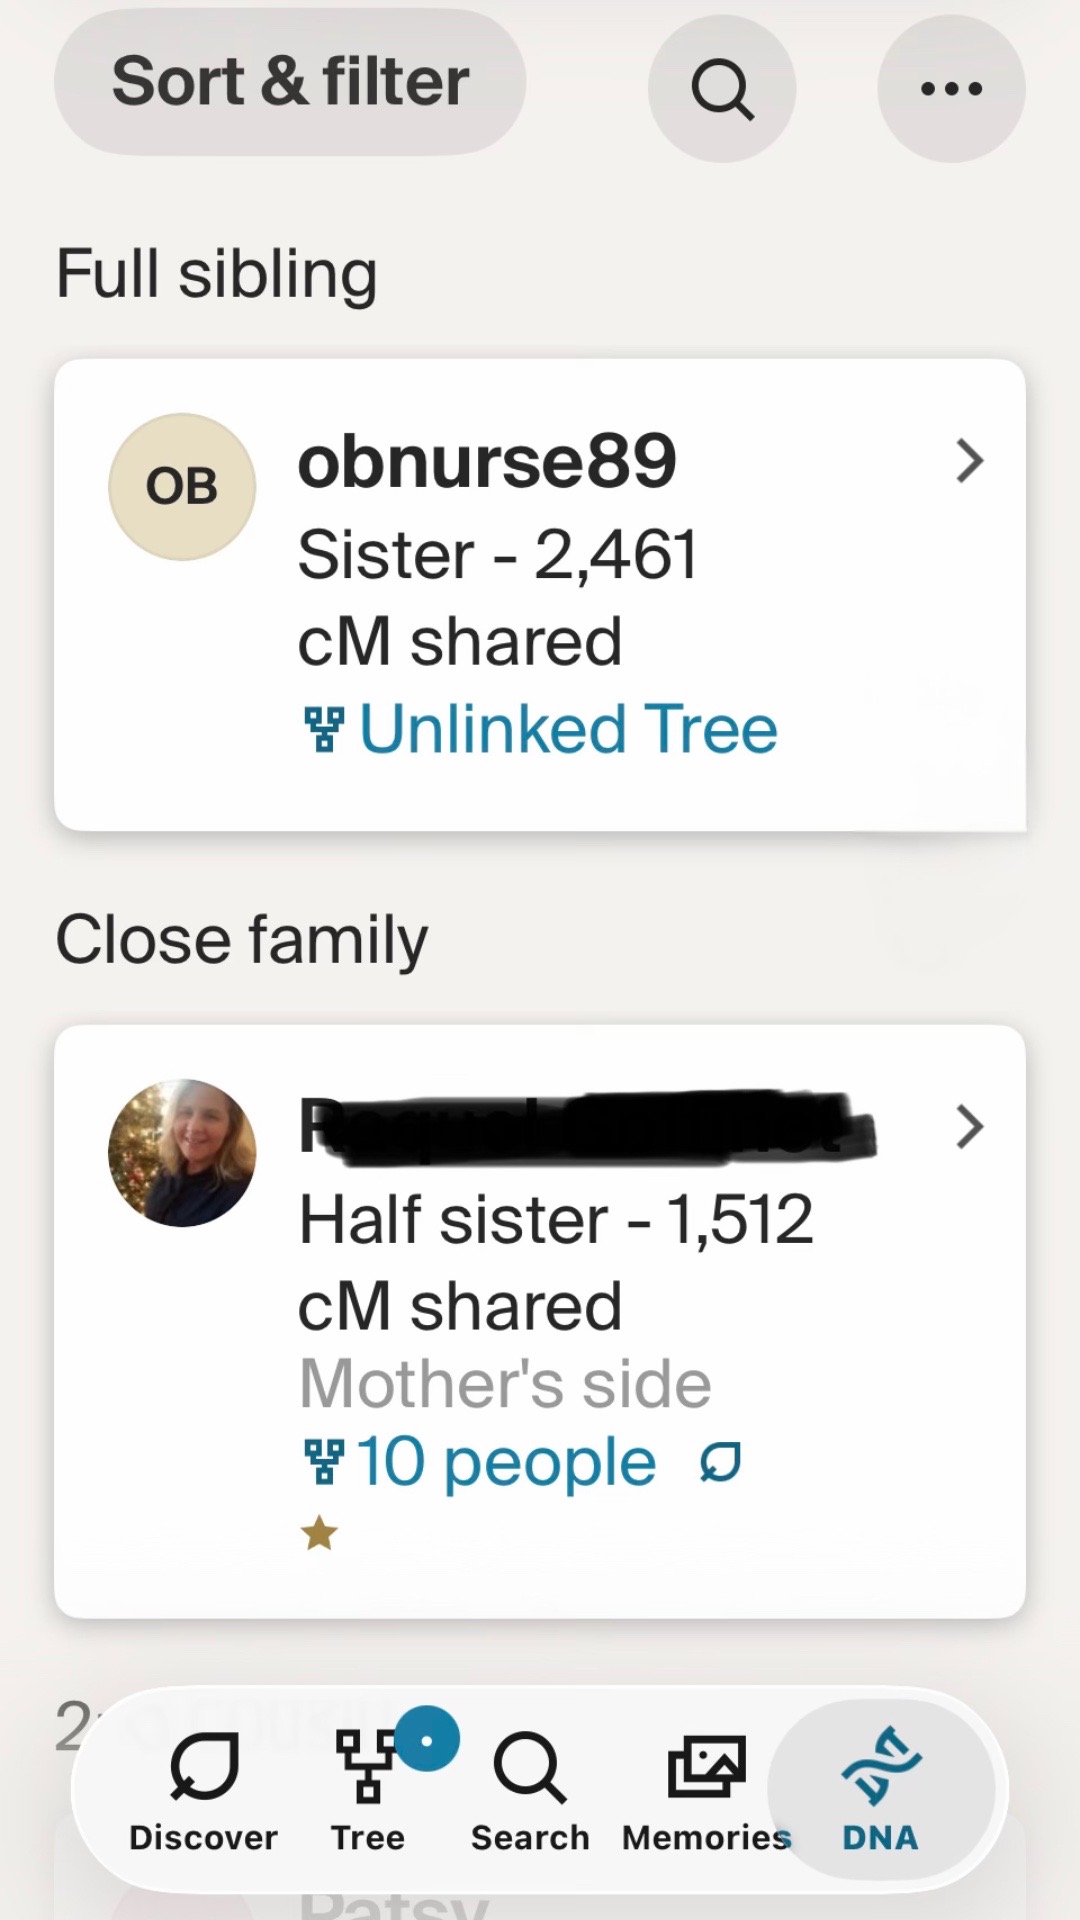Open the OB avatar for obnurse89
The width and height of the screenshot is (1080, 1920).
(x=182, y=487)
